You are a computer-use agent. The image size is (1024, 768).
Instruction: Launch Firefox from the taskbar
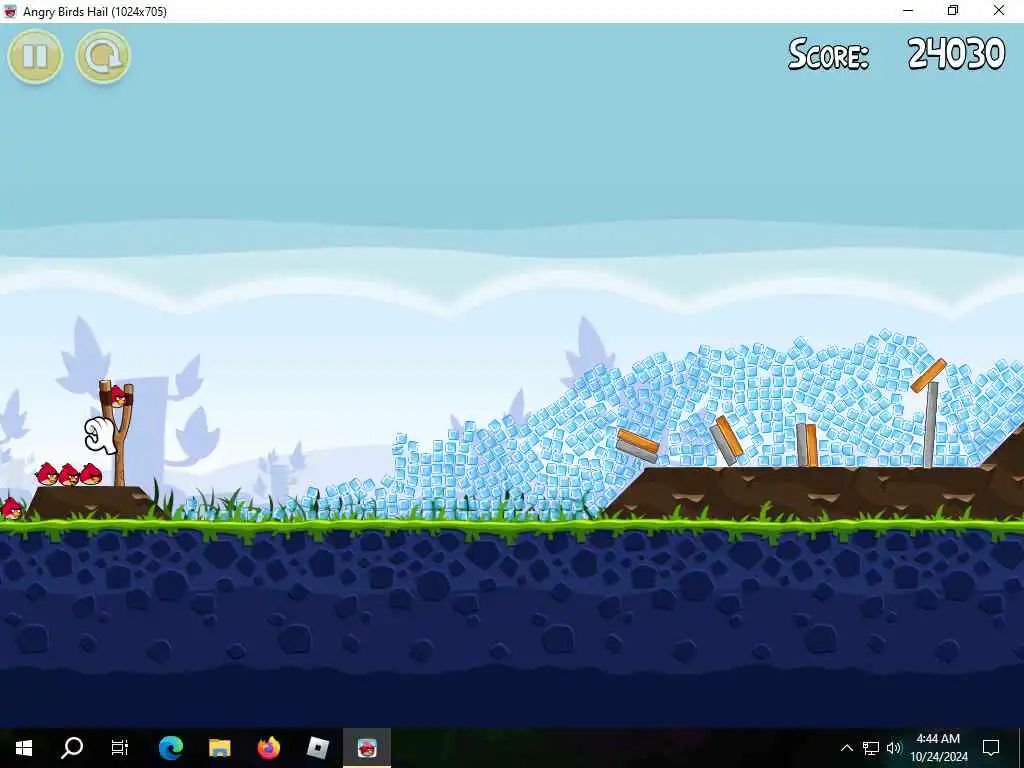(268, 747)
